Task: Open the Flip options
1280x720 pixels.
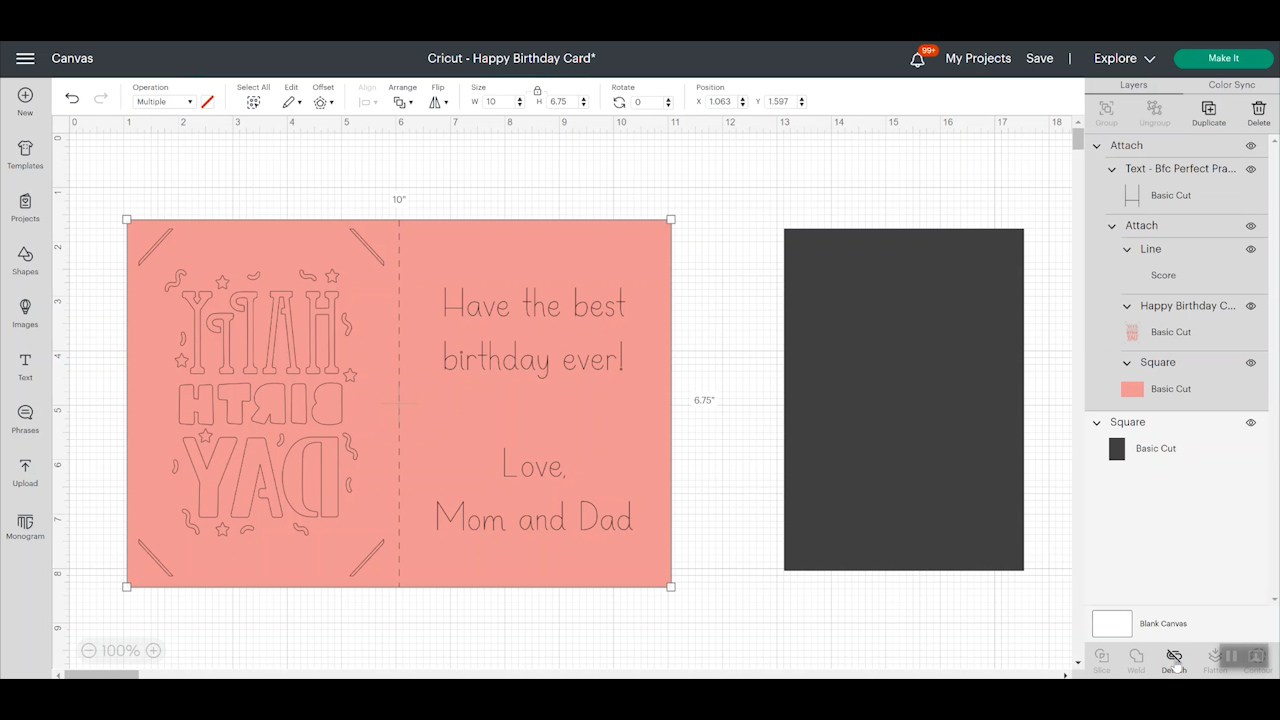Action: [x=439, y=102]
